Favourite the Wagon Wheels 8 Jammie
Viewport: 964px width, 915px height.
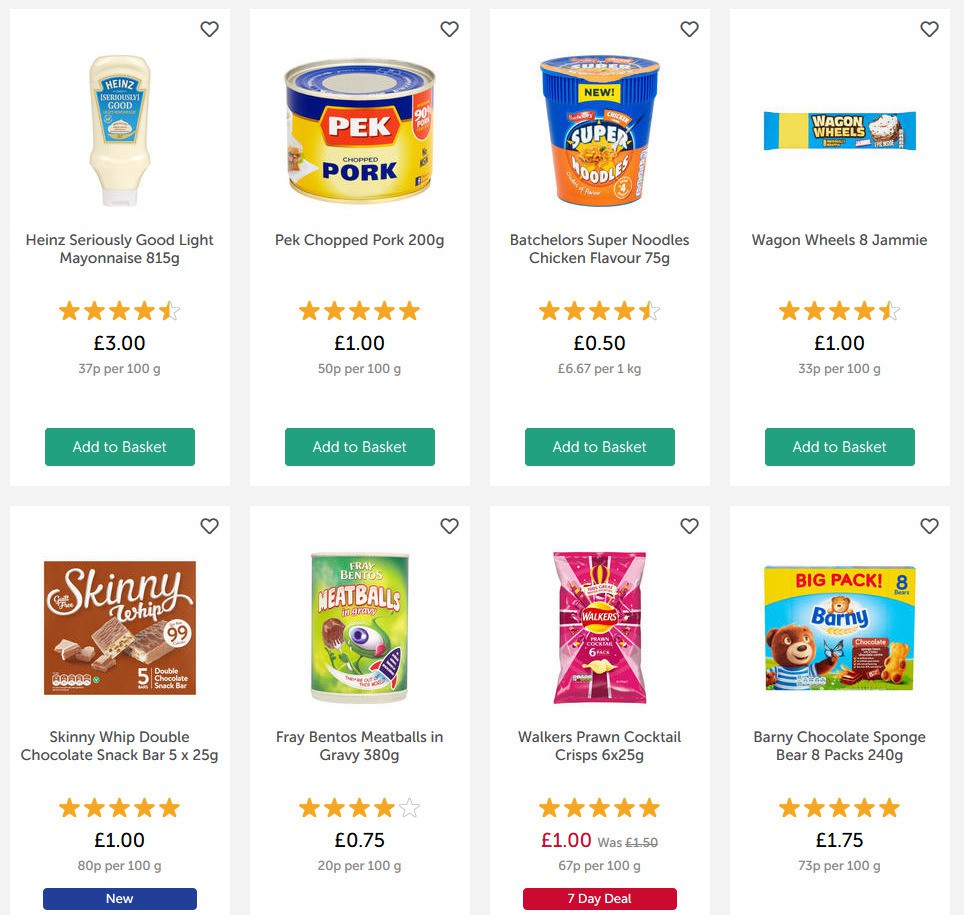(929, 29)
